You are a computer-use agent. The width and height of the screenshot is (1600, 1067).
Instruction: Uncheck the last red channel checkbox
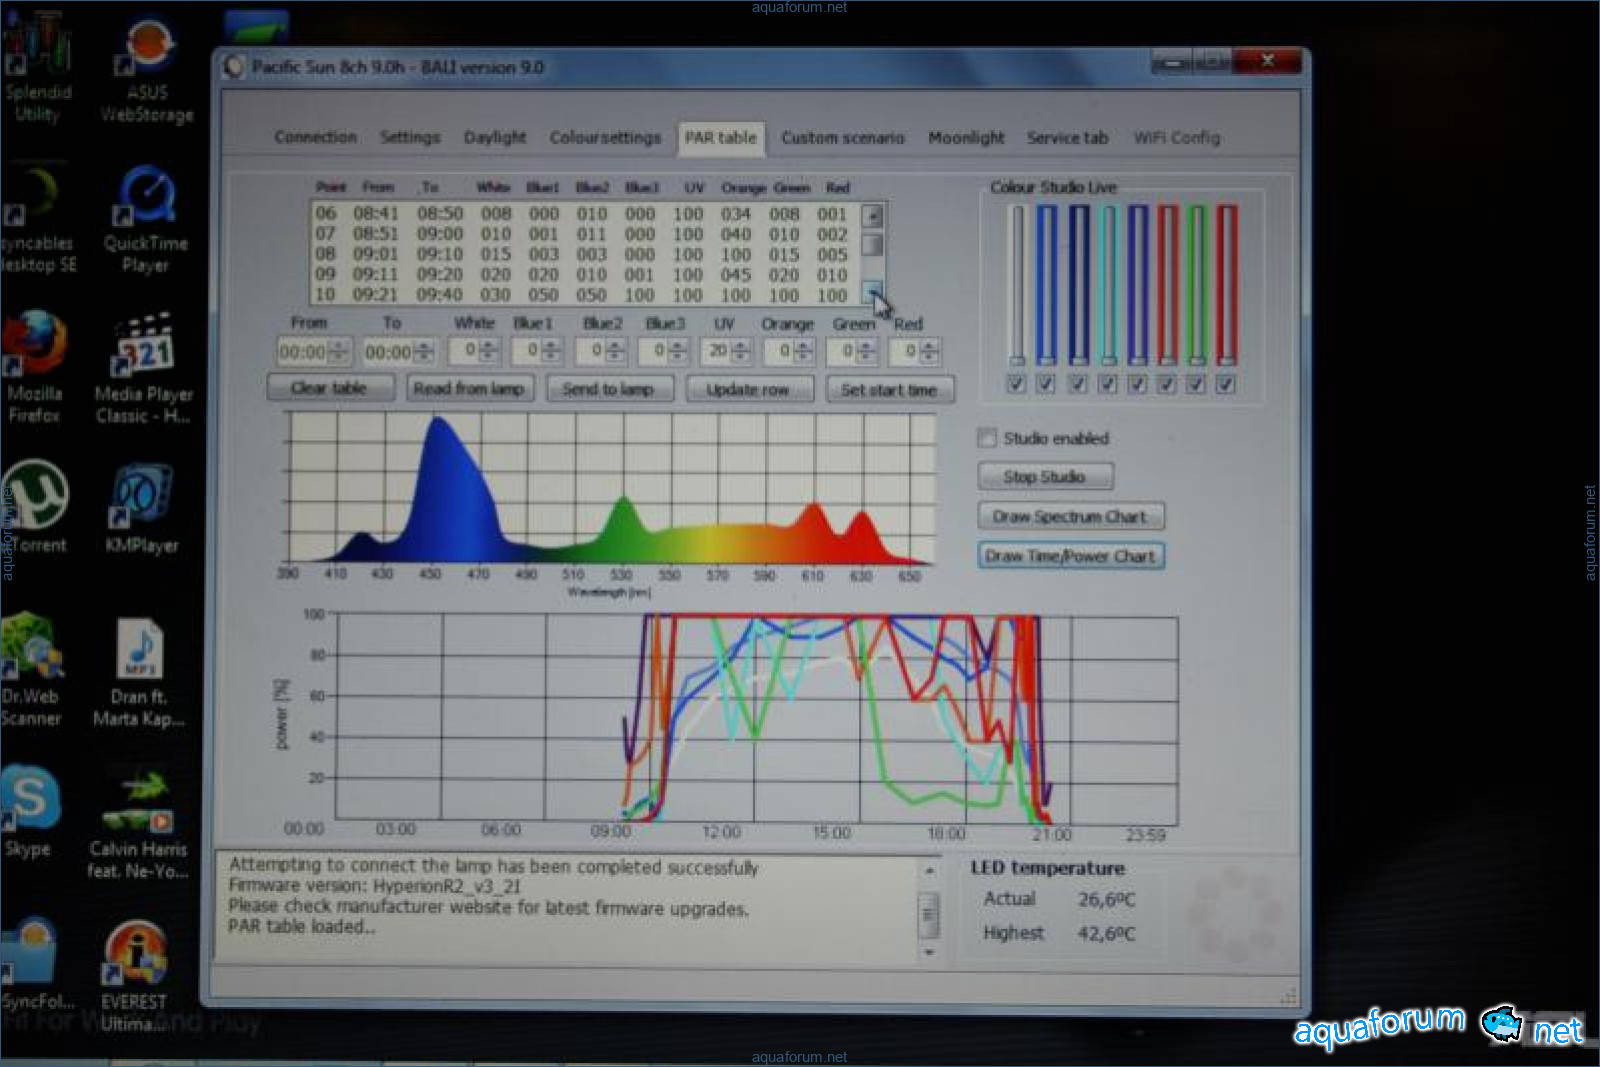coord(1225,384)
